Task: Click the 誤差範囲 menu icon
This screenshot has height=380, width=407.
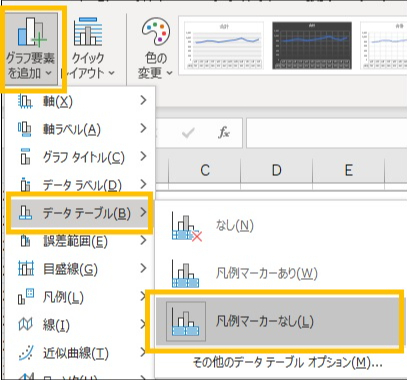Action: (26, 241)
